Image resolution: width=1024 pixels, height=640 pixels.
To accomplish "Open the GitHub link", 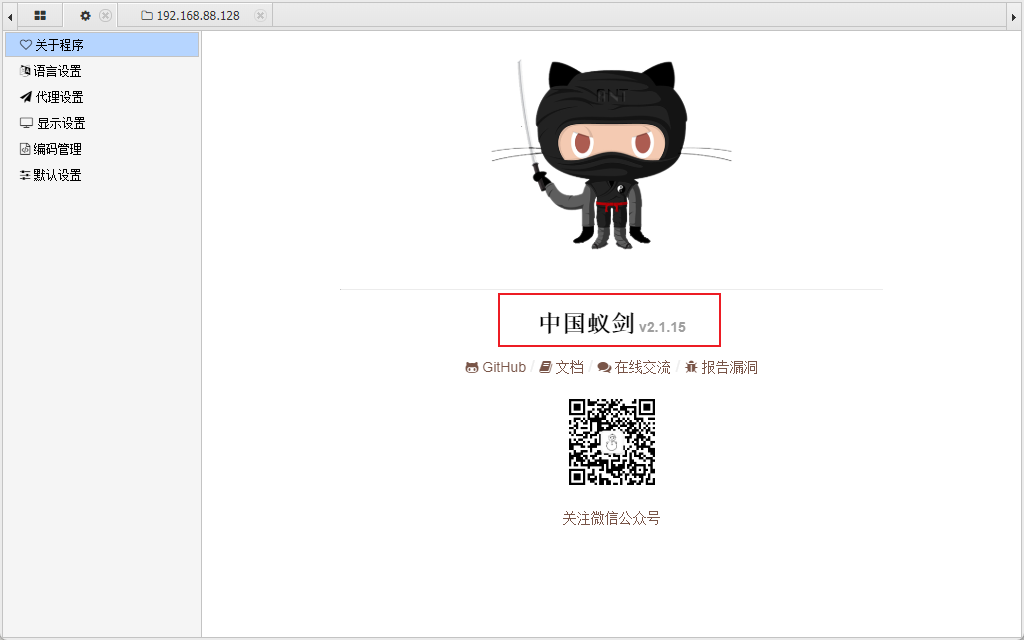I will [x=496, y=368].
